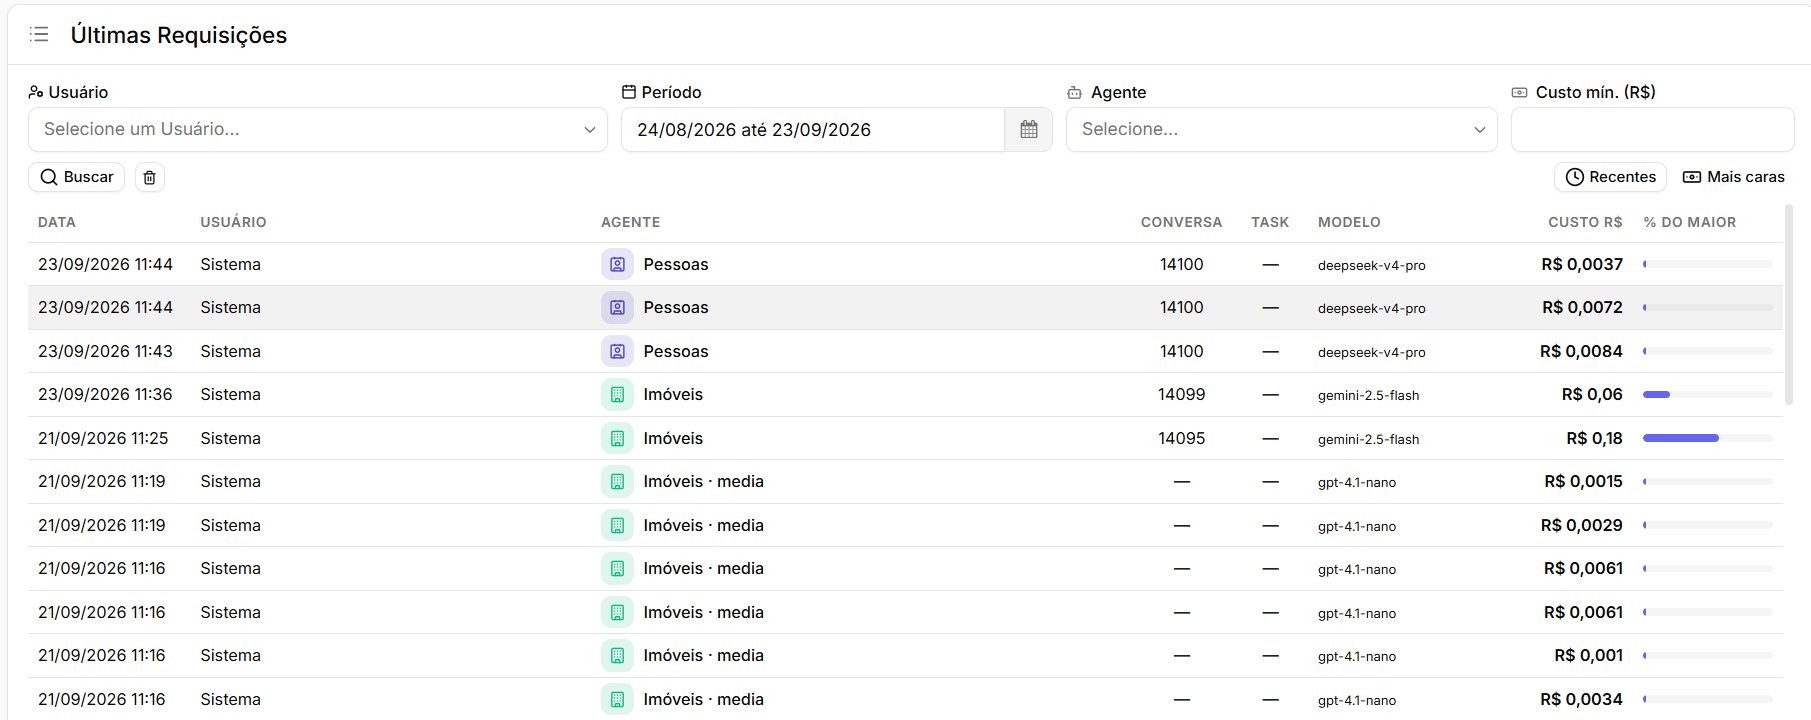Screen dimensions: 1811x720
Task: Click the cost value R$ 0,001
Action: point(1589,656)
